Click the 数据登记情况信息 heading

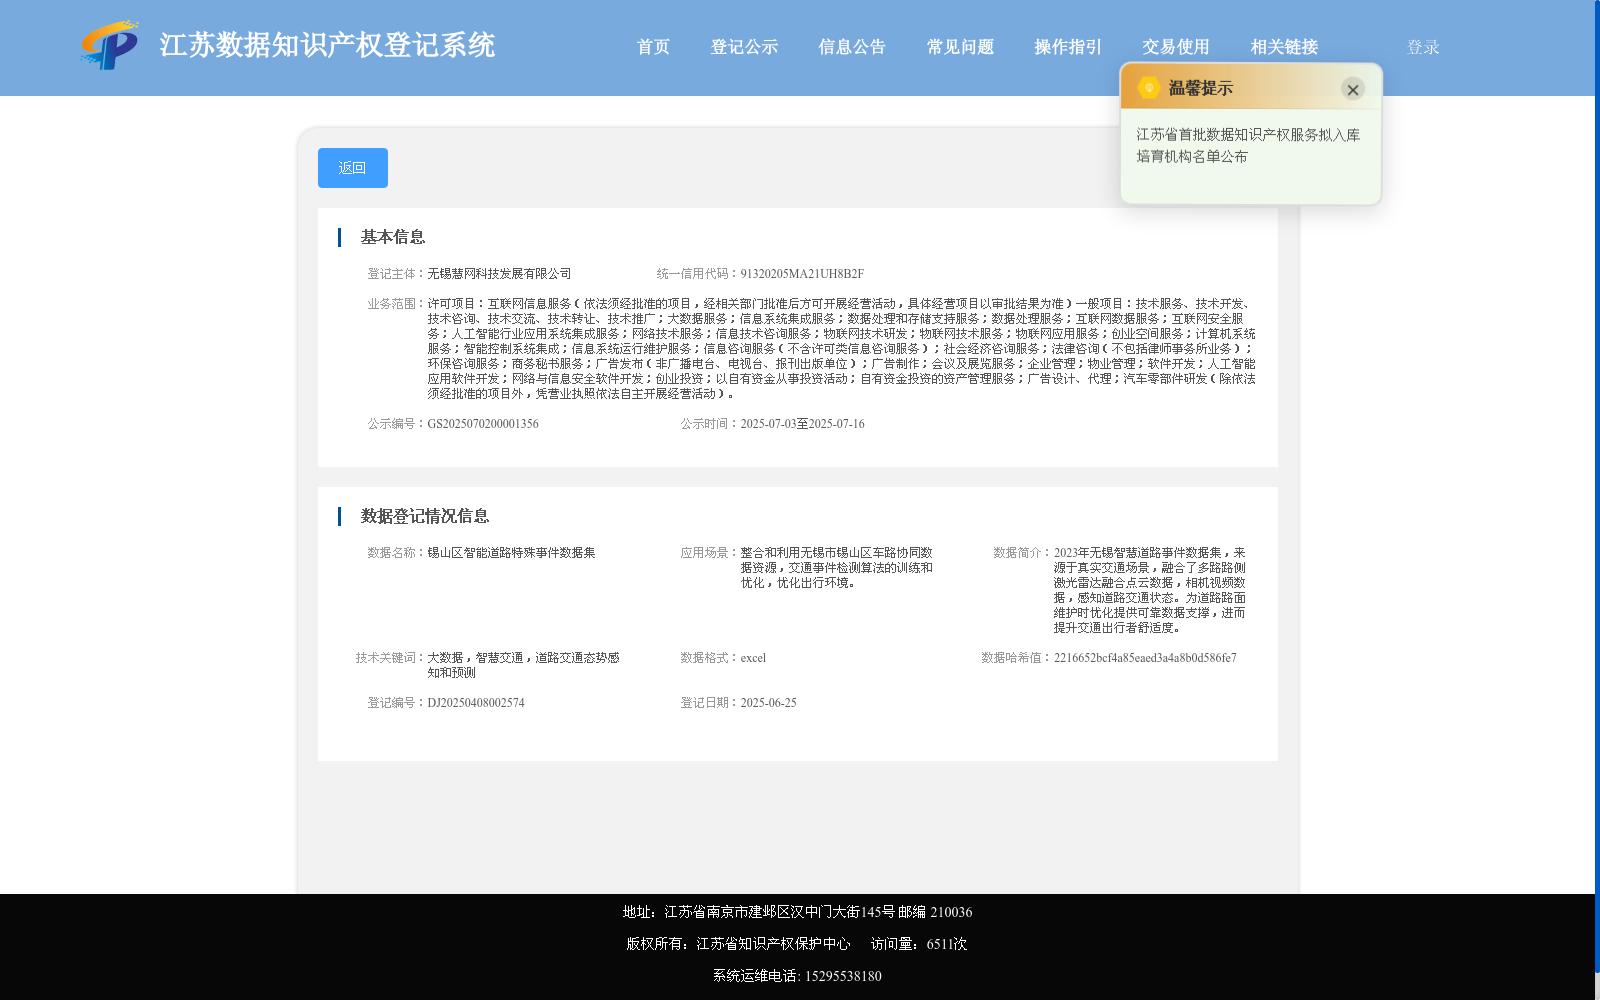(424, 516)
